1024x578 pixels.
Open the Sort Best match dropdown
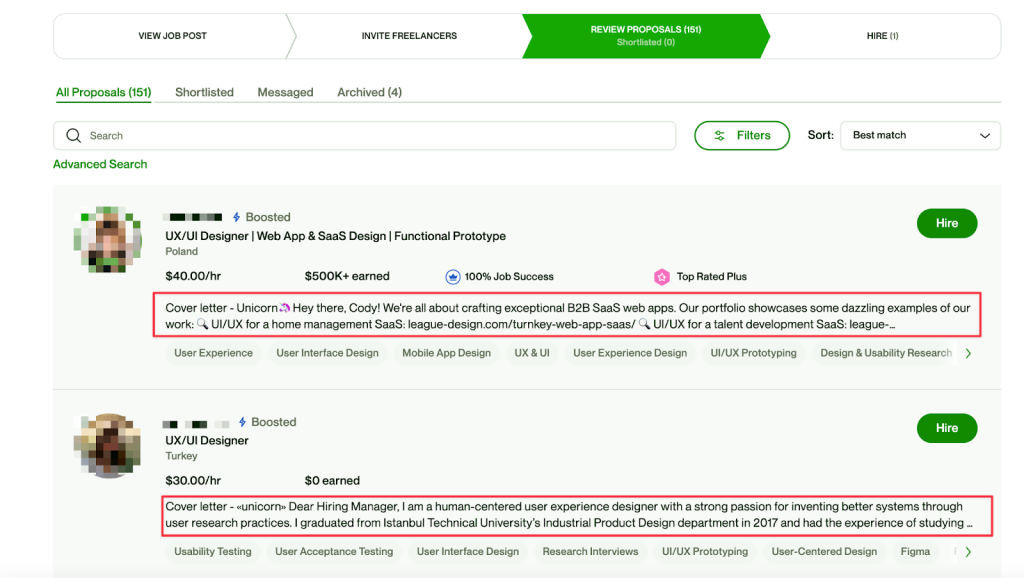click(x=920, y=136)
